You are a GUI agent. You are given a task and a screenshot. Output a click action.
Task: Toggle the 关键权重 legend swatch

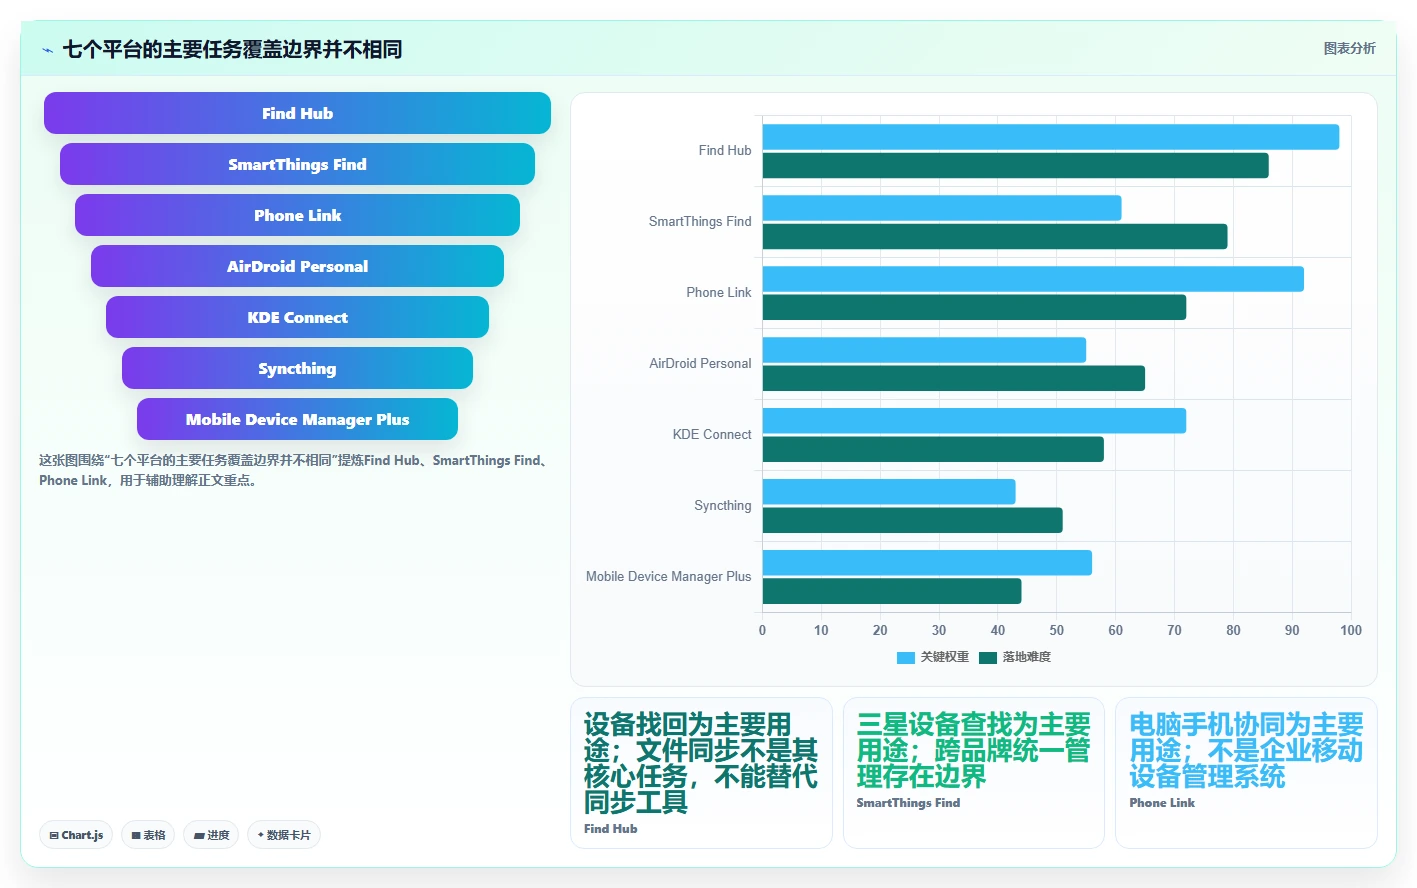(x=906, y=657)
